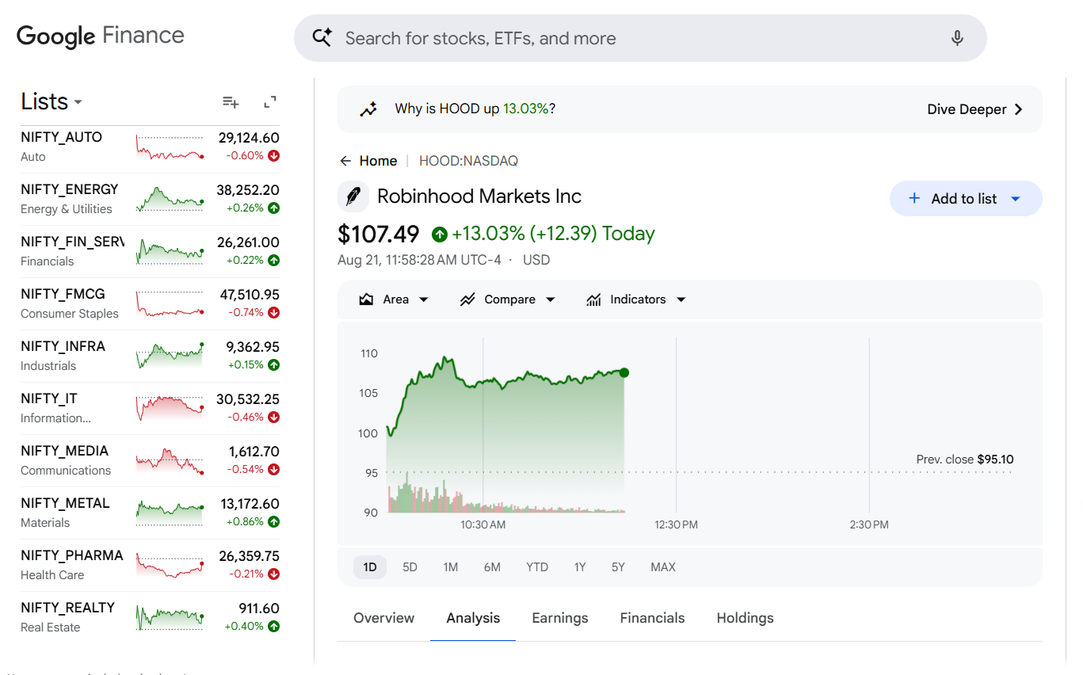Click the Dive Deeper chevron arrow

tap(1018, 109)
